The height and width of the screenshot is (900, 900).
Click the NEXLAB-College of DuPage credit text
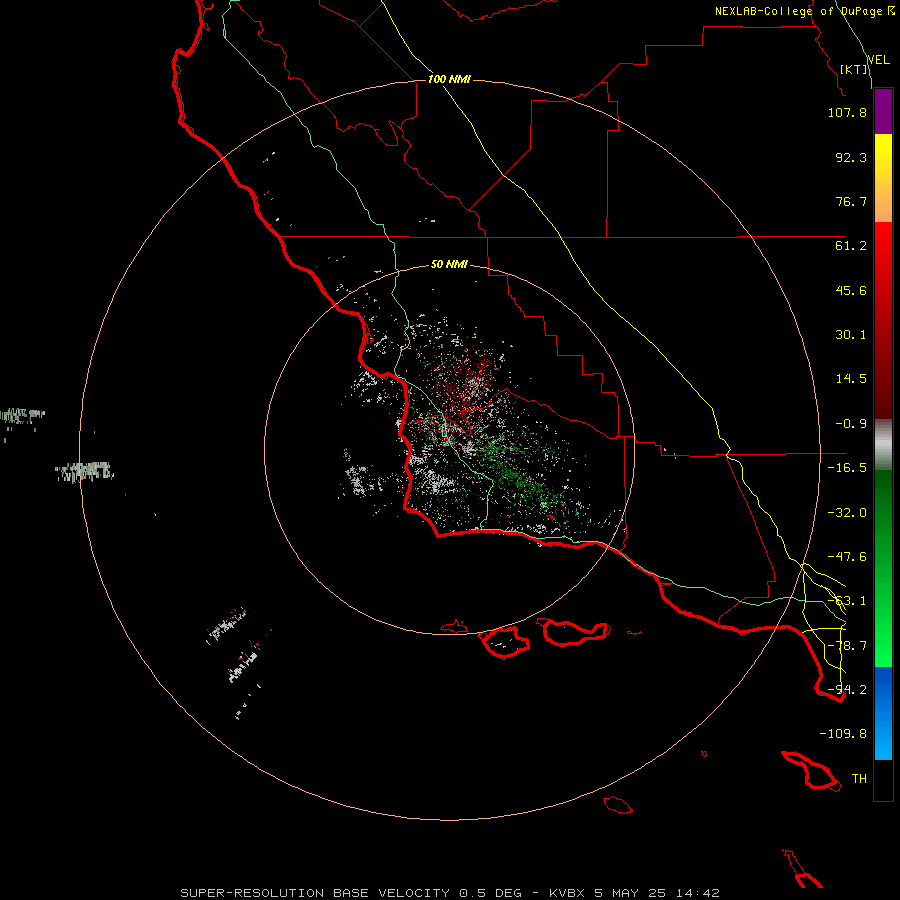click(798, 11)
